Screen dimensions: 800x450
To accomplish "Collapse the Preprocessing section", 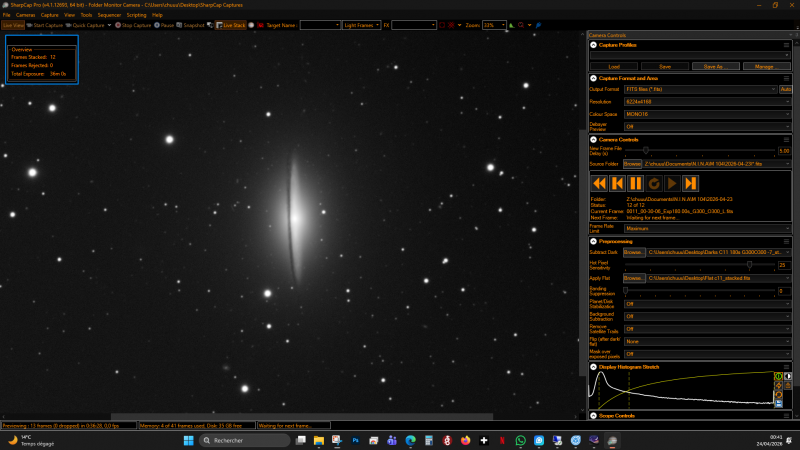I will tap(593, 241).
